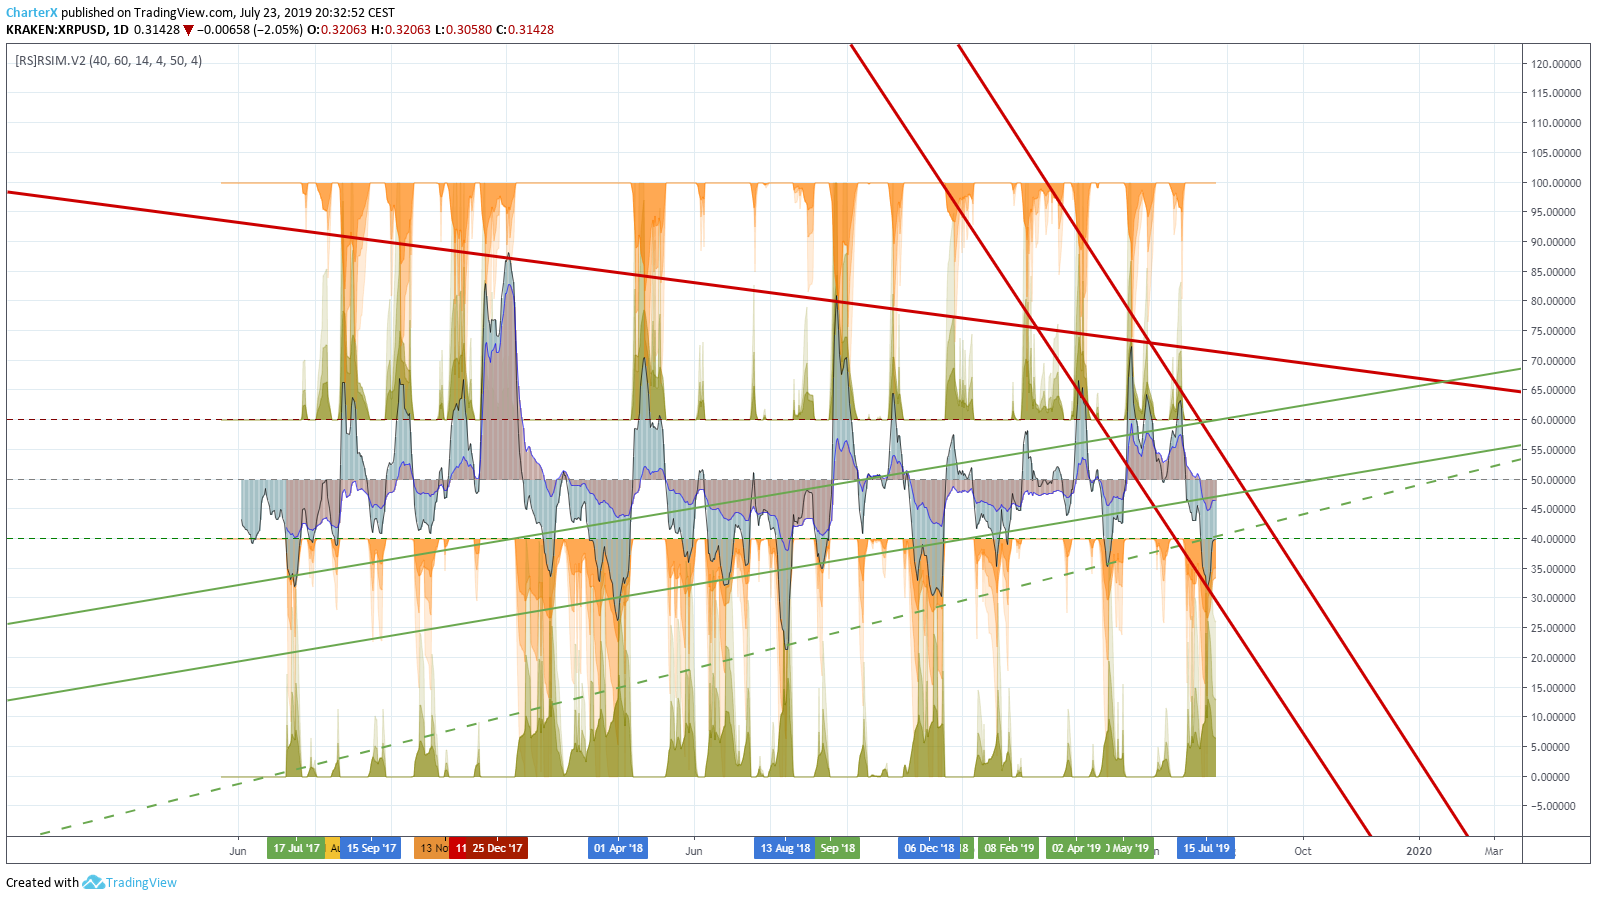Click the 2020 label on time axis
Viewport: 1597px width, 900px height.
(x=1418, y=851)
